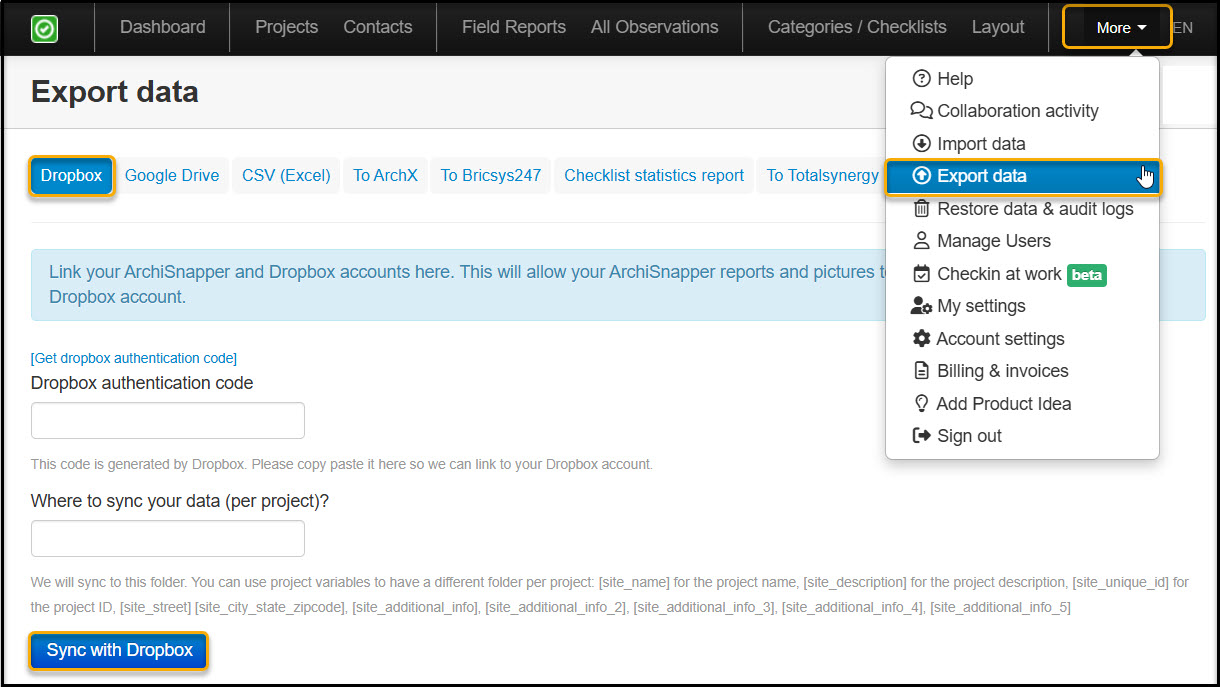Choose Restore data & audit logs
This screenshot has height=687, width=1220.
[1022, 209]
